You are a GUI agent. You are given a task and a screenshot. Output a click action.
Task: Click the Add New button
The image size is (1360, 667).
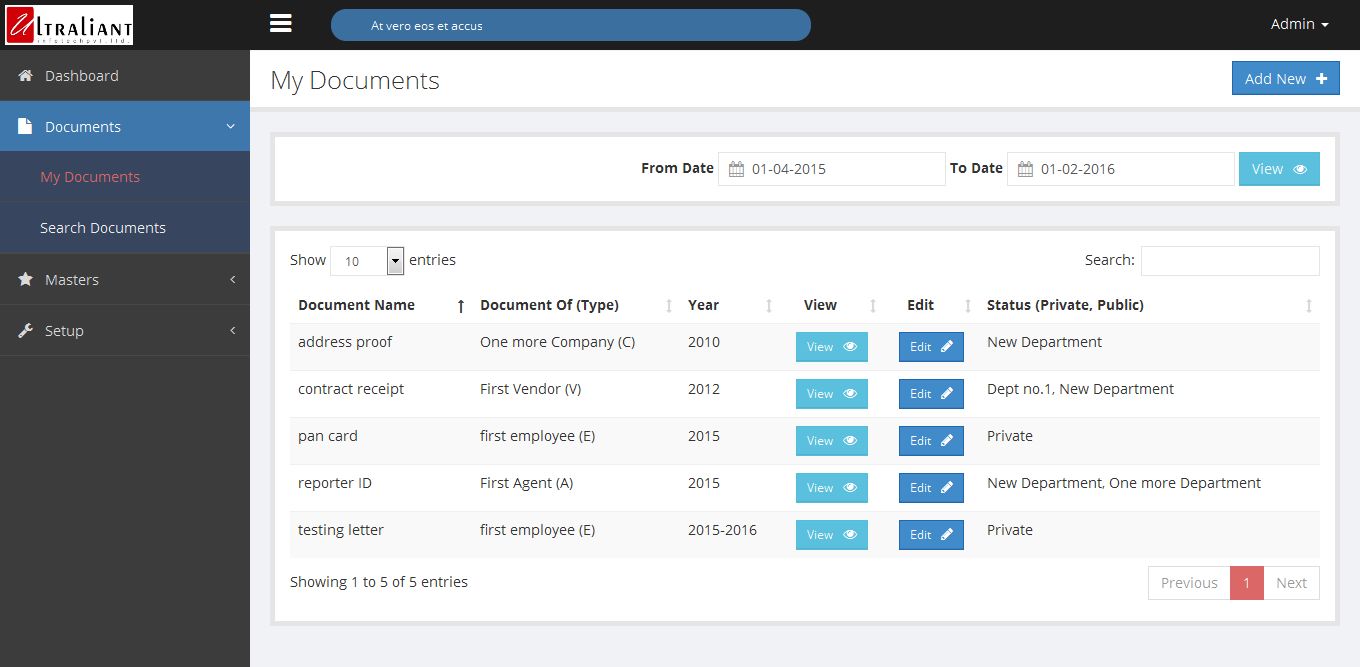1285,79
